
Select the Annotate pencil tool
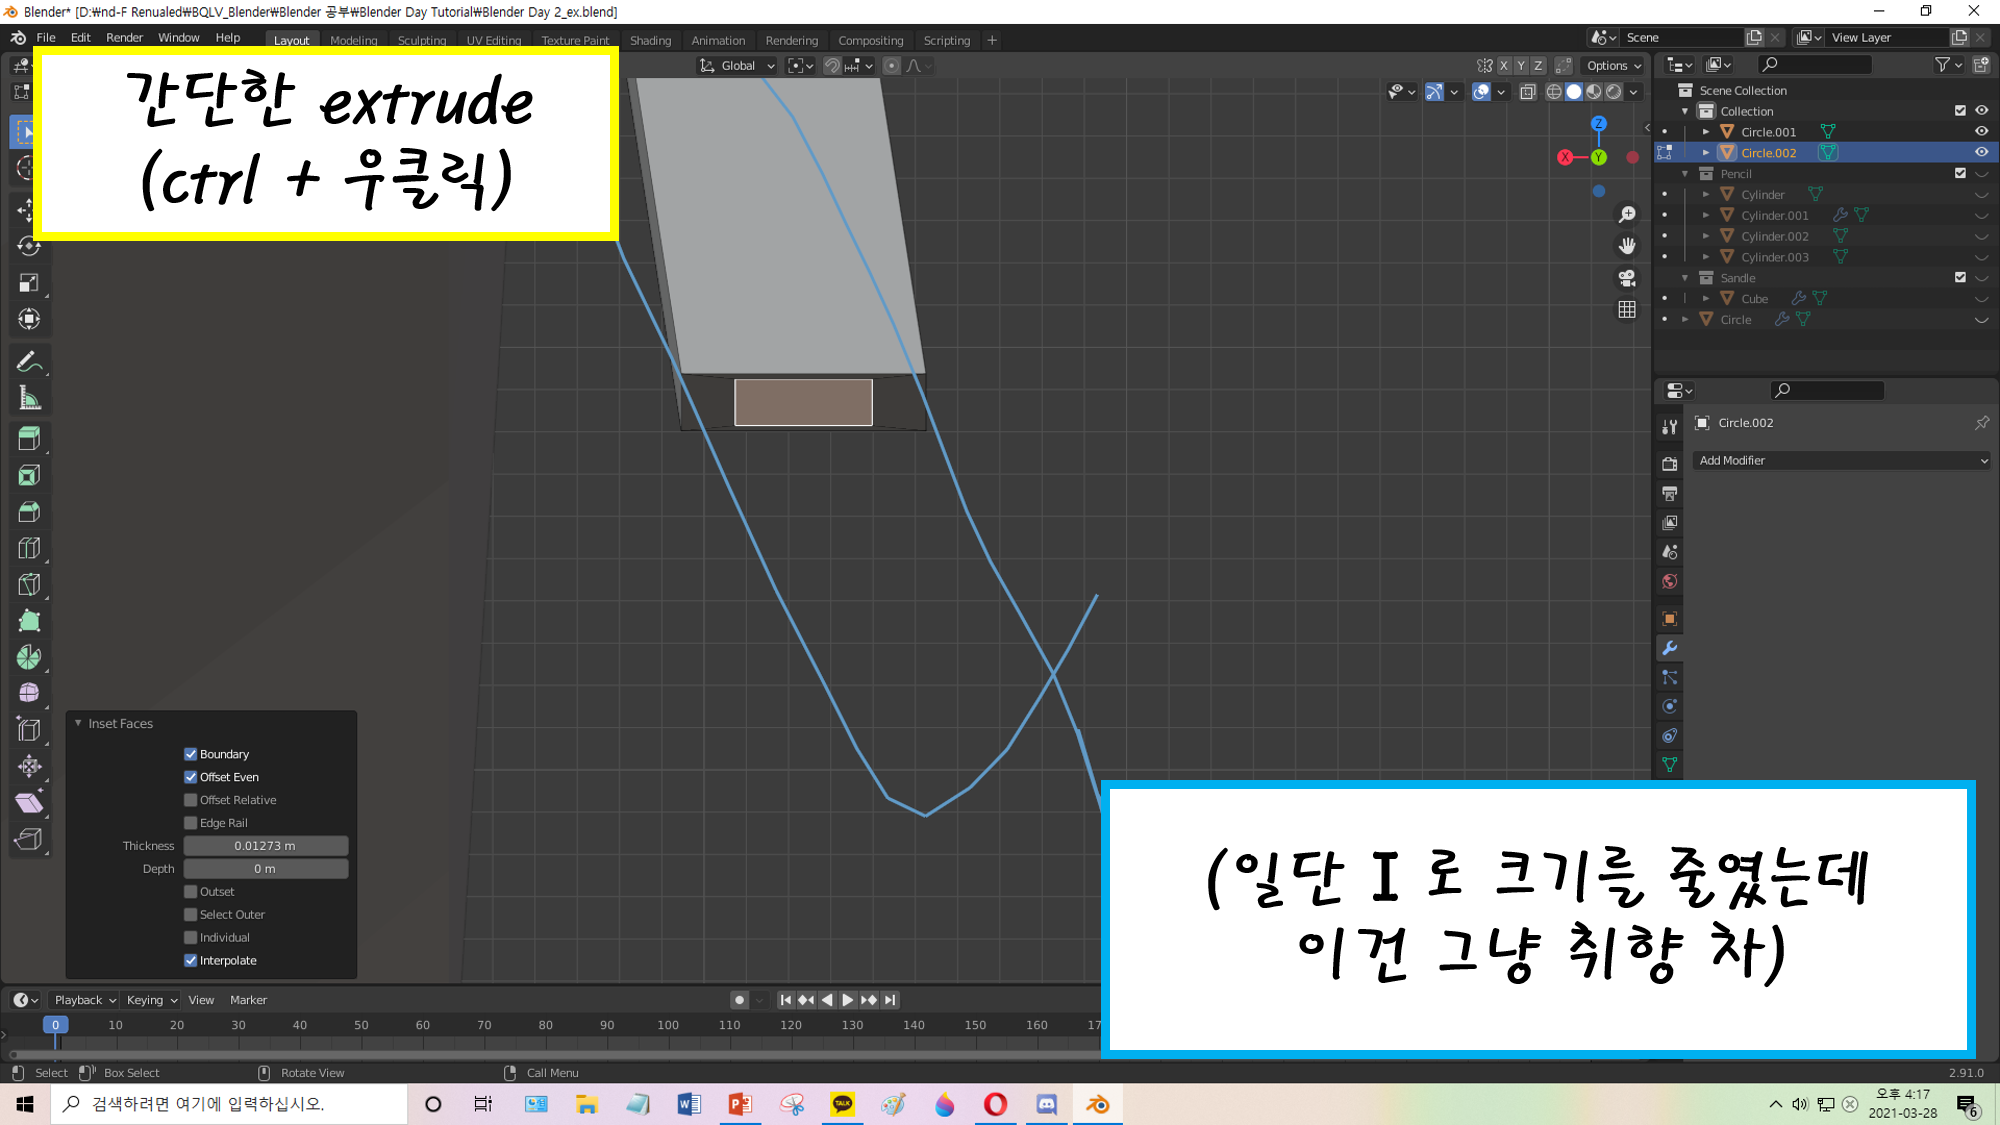tap(29, 361)
